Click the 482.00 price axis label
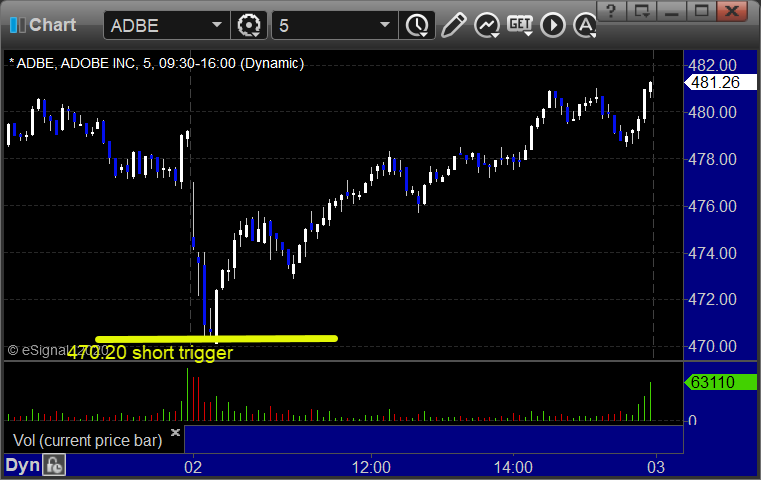This screenshot has width=761, height=480. click(712, 65)
